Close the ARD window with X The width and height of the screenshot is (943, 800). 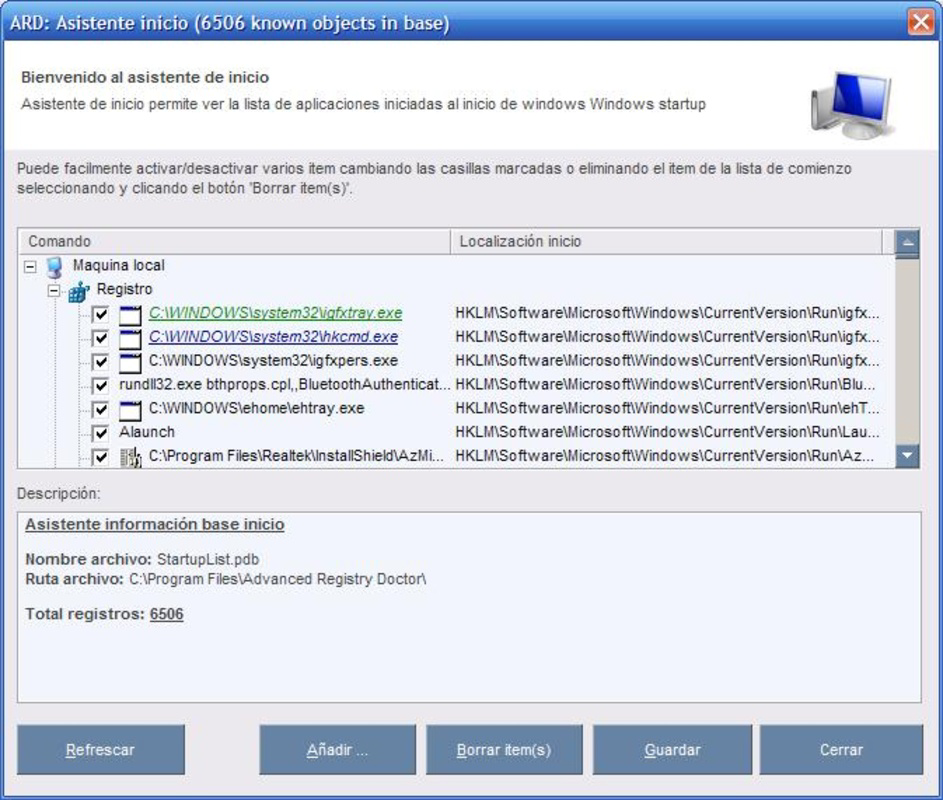click(x=921, y=22)
